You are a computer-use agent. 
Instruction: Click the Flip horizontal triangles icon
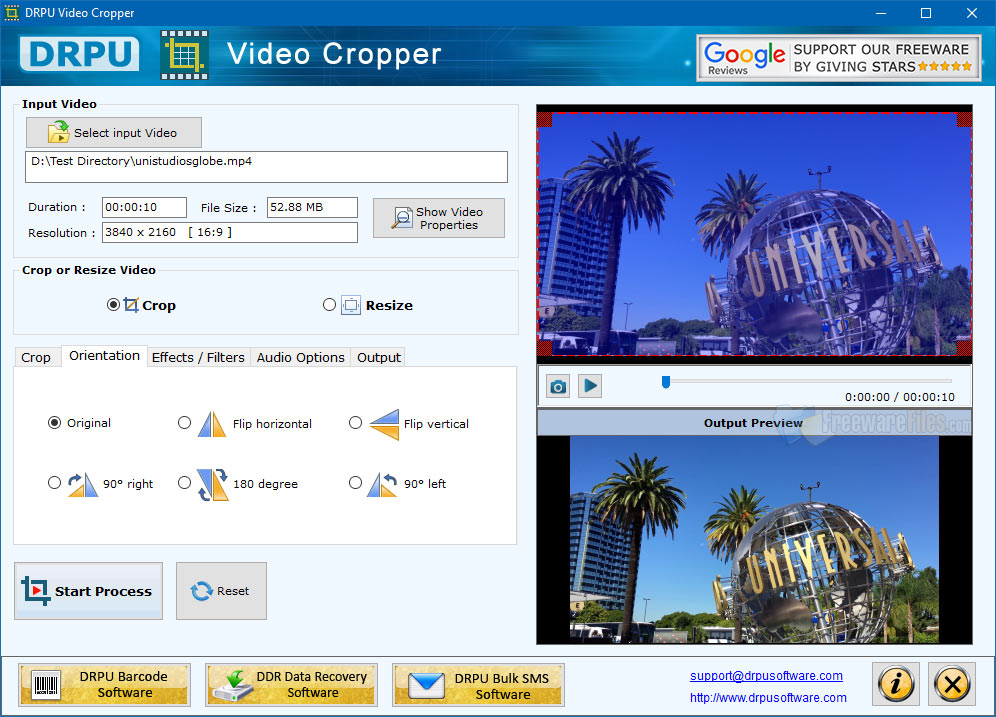212,424
